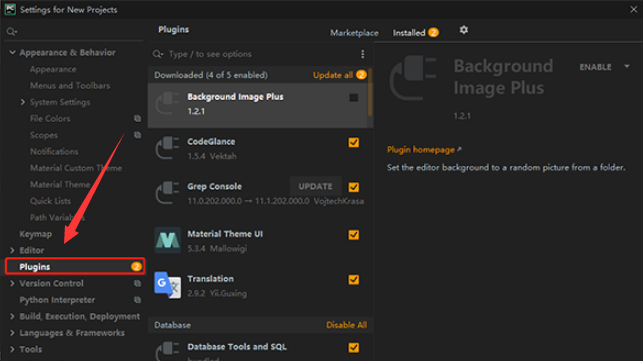Image resolution: width=643 pixels, height=361 pixels.
Task: Click the Grep Console plugin icon
Action: click(x=168, y=193)
